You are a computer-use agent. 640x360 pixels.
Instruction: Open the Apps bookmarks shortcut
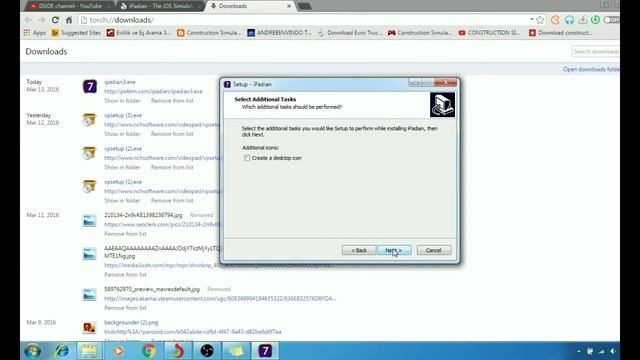(35, 33)
